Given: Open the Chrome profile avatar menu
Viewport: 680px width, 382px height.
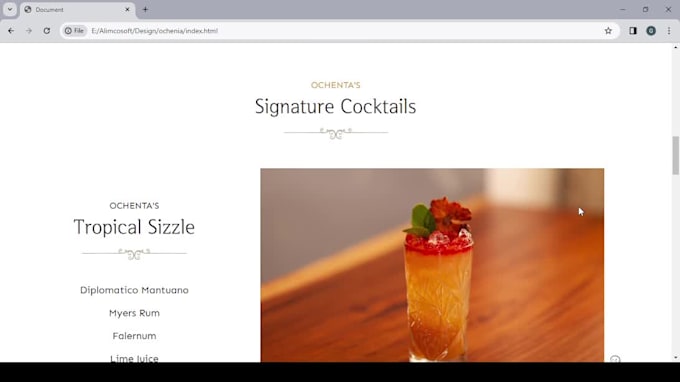Looking at the screenshot, I should click(x=651, y=31).
